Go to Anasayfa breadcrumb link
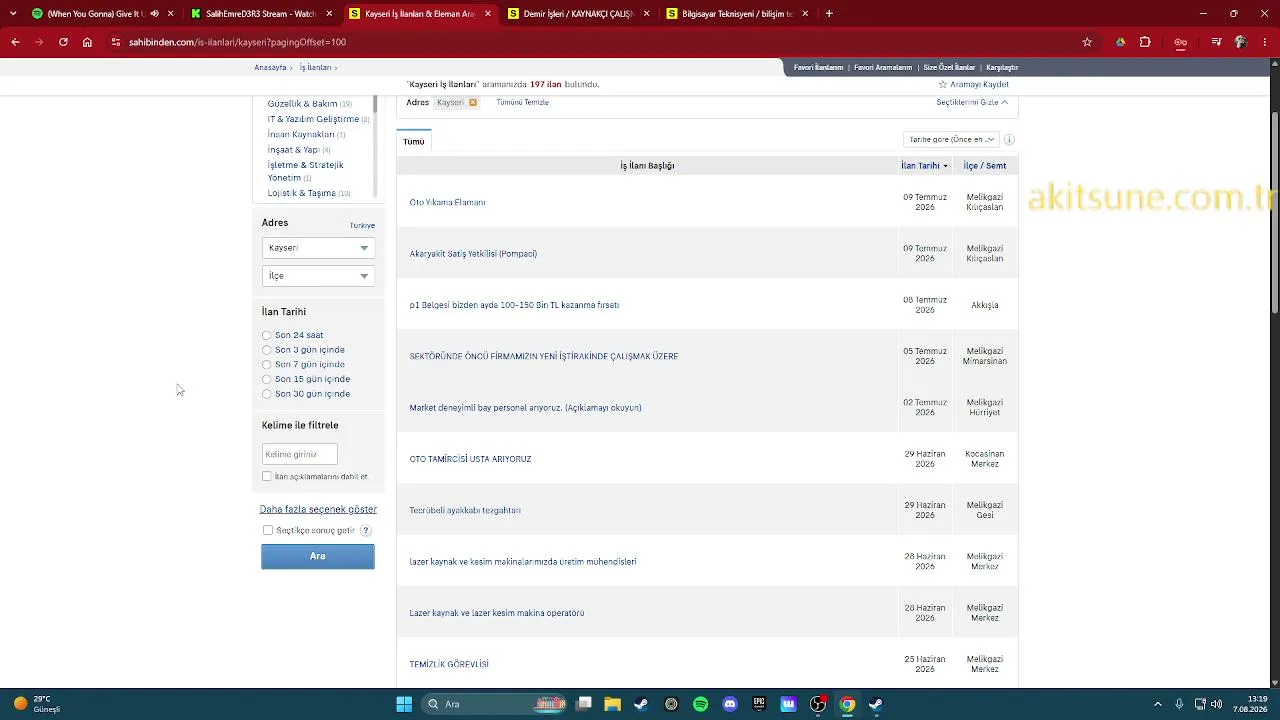1280x720 pixels. [270, 68]
